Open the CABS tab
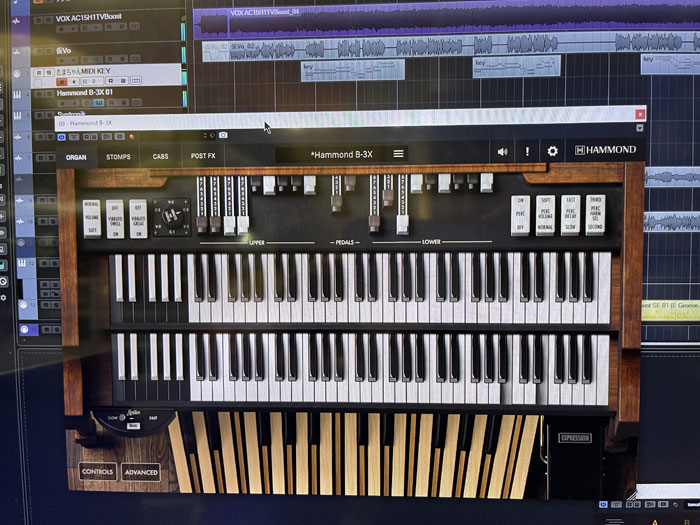 coord(160,156)
